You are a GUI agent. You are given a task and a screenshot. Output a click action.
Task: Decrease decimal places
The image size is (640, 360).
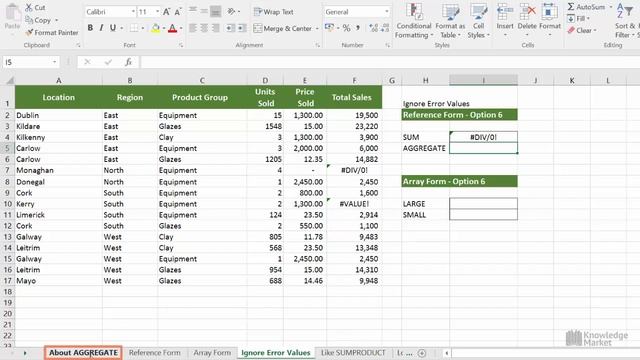coord(384,28)
